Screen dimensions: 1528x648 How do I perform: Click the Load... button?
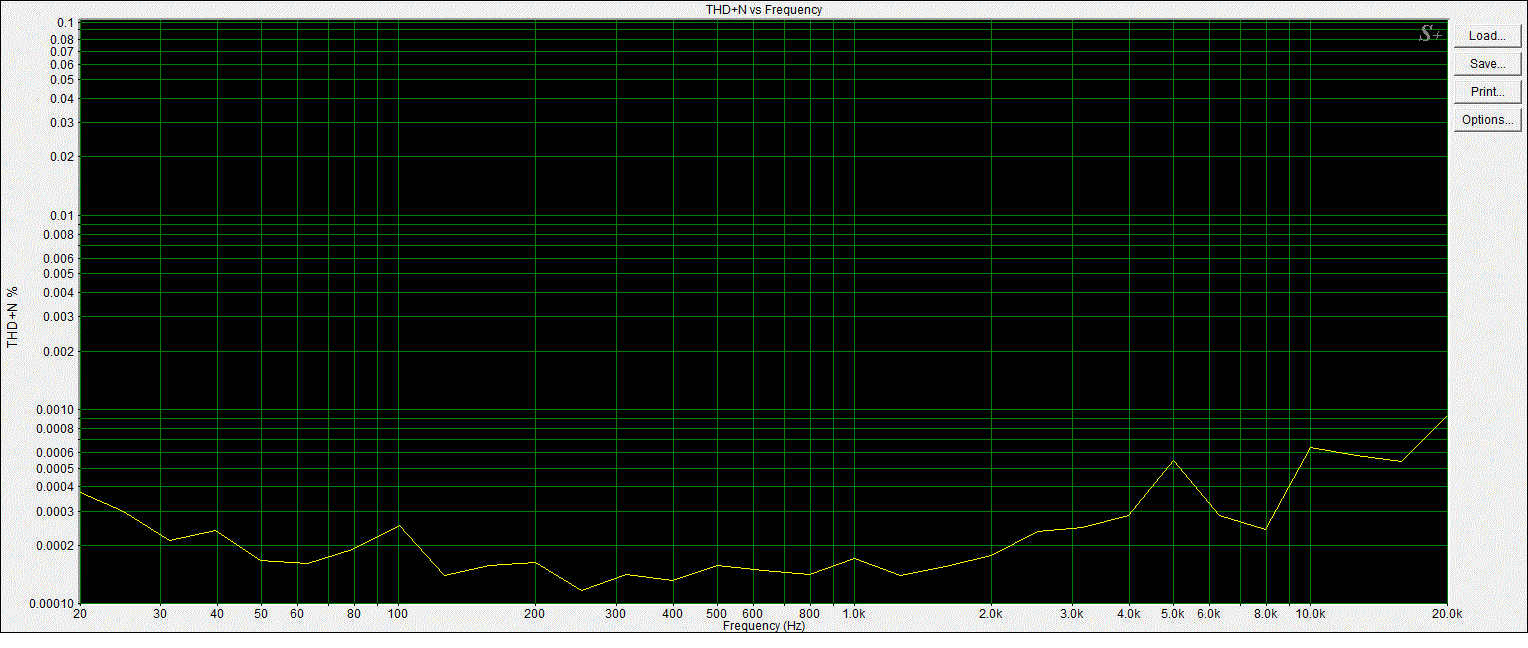[1486, 36]
